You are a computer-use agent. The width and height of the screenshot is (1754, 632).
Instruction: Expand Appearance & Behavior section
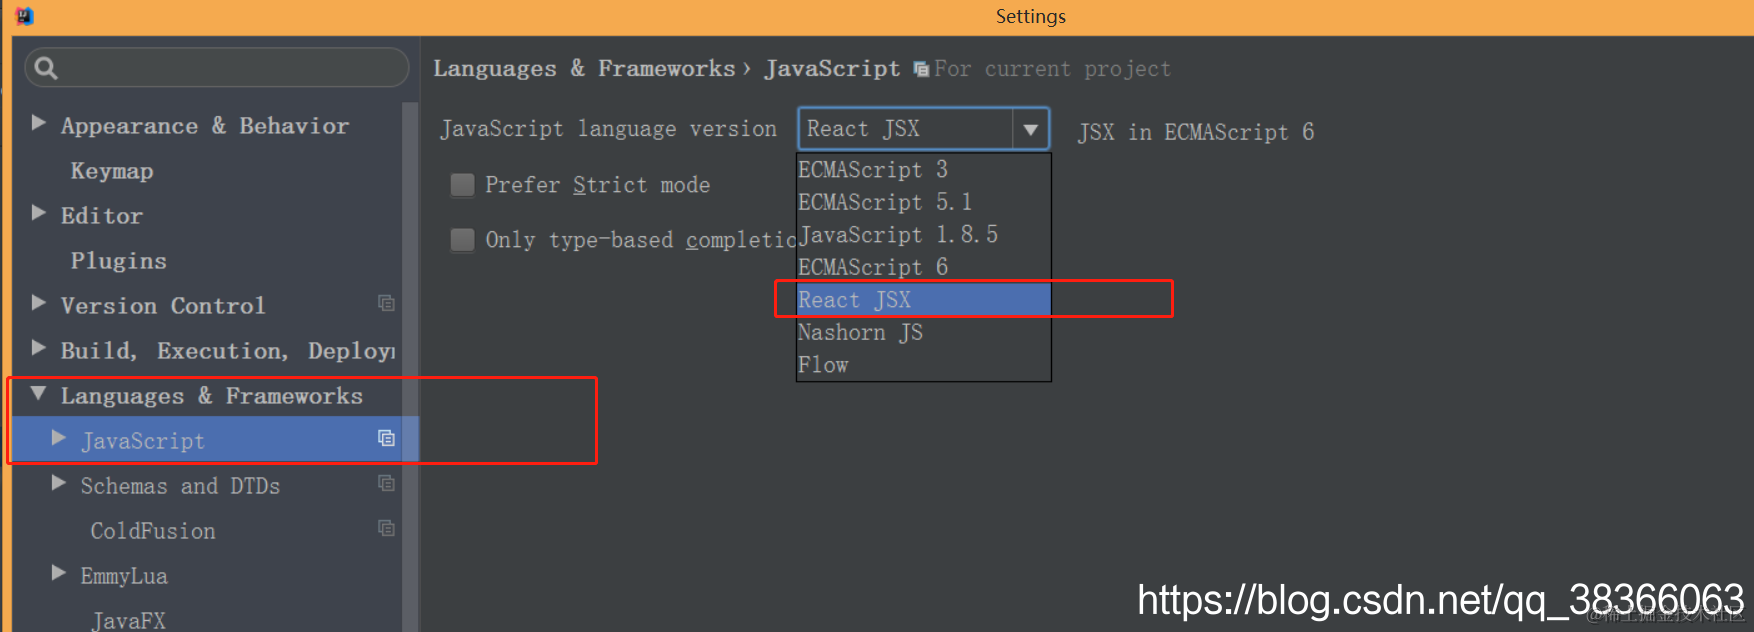39,123
